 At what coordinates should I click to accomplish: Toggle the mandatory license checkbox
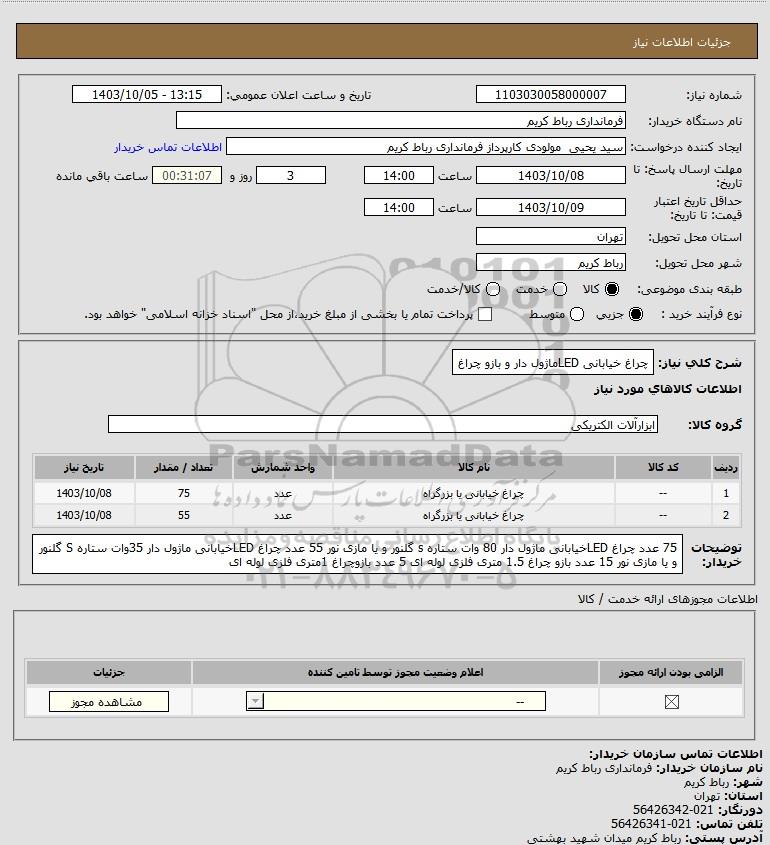tap(671, 702)
